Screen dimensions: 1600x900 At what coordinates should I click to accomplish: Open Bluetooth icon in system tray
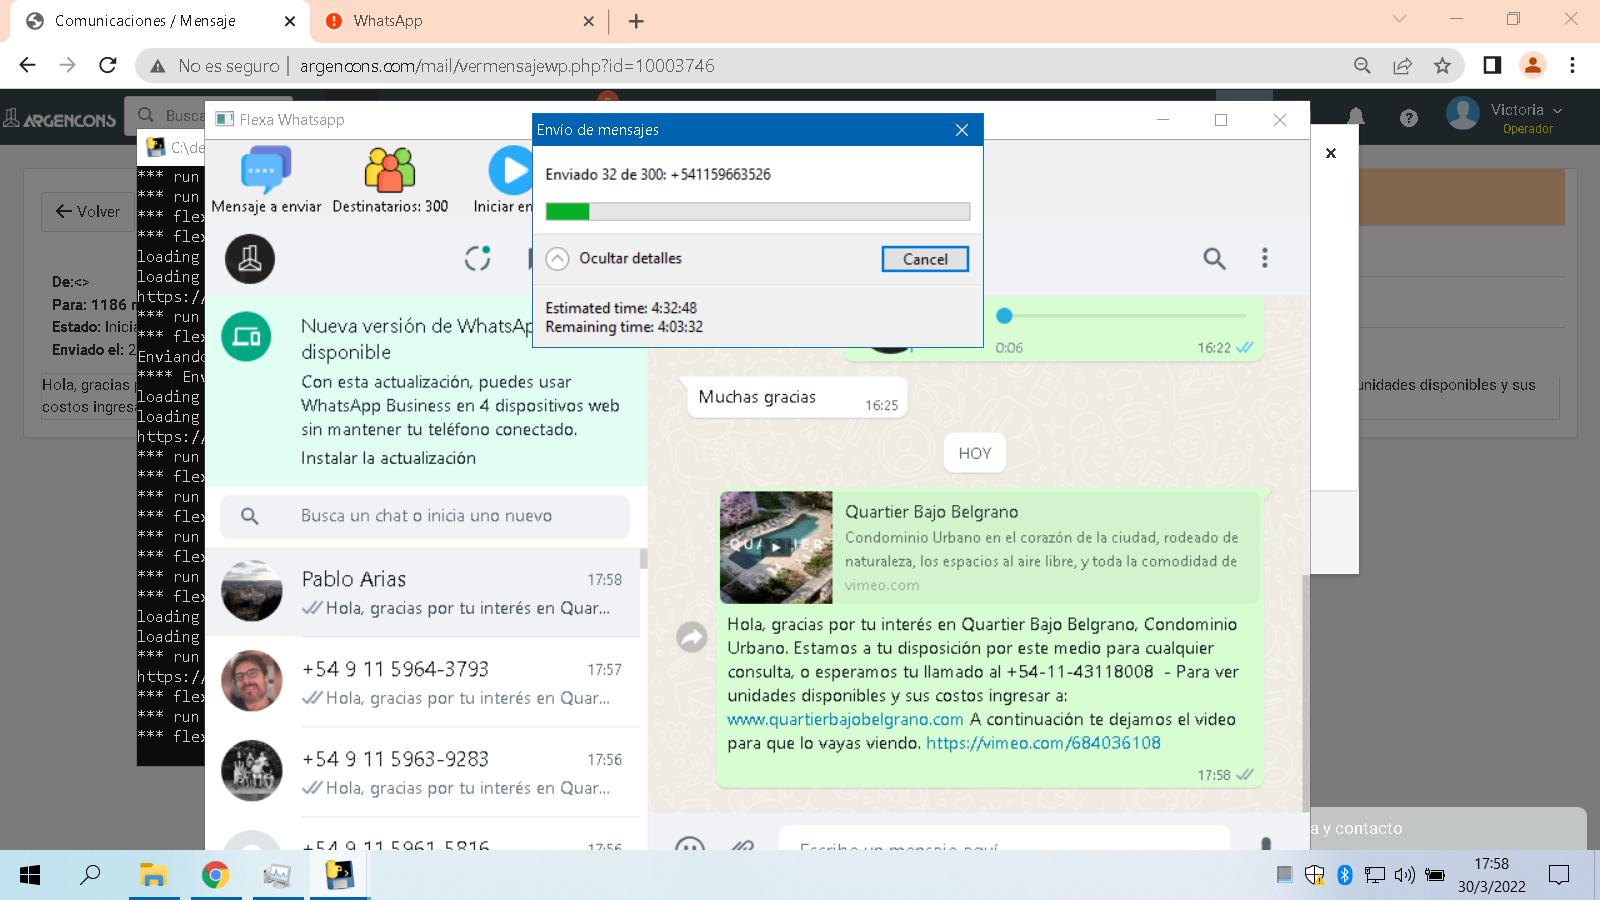click(x=1345, y=875)
